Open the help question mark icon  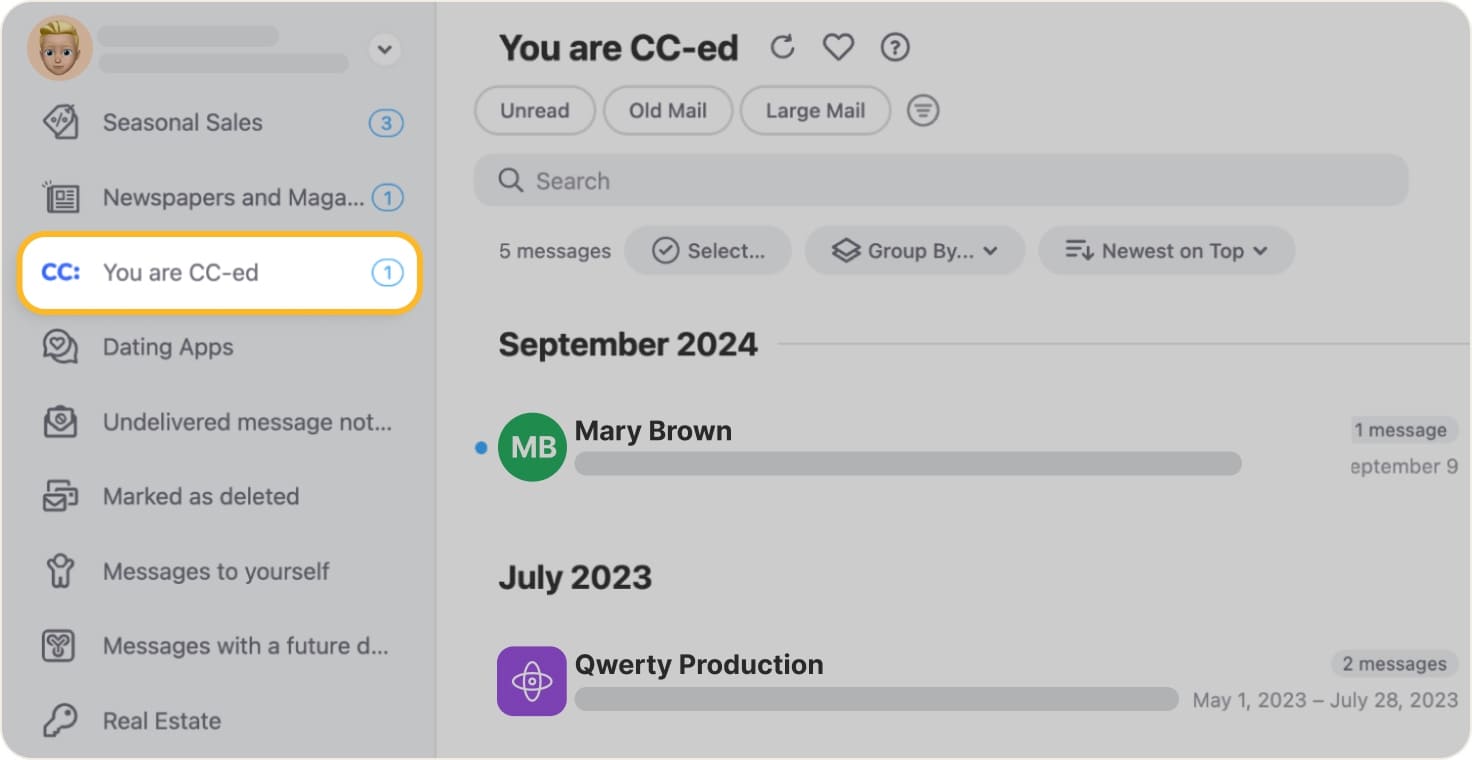(x=895, y=47)
